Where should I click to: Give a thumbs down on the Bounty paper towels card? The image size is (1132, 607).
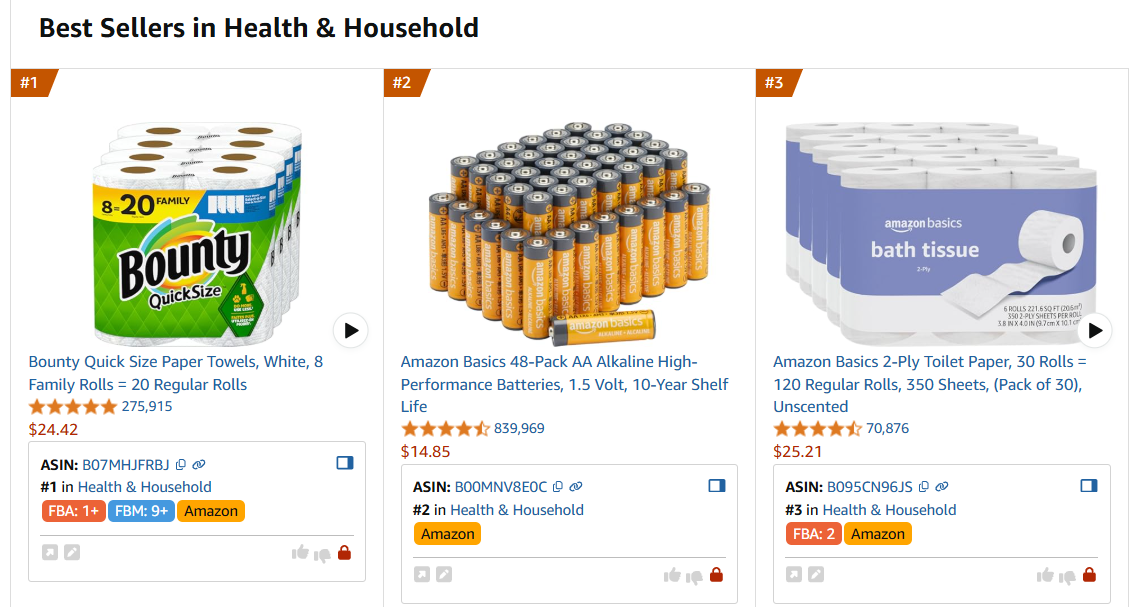tap(323, 553)
